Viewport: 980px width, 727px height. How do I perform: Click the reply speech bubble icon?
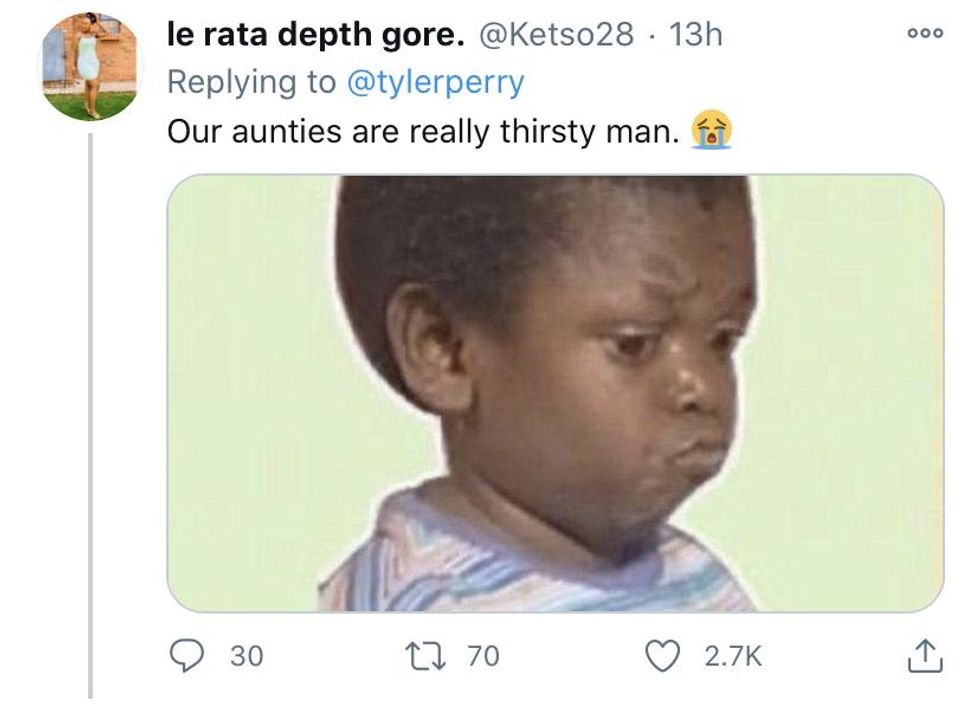[186, 655]
